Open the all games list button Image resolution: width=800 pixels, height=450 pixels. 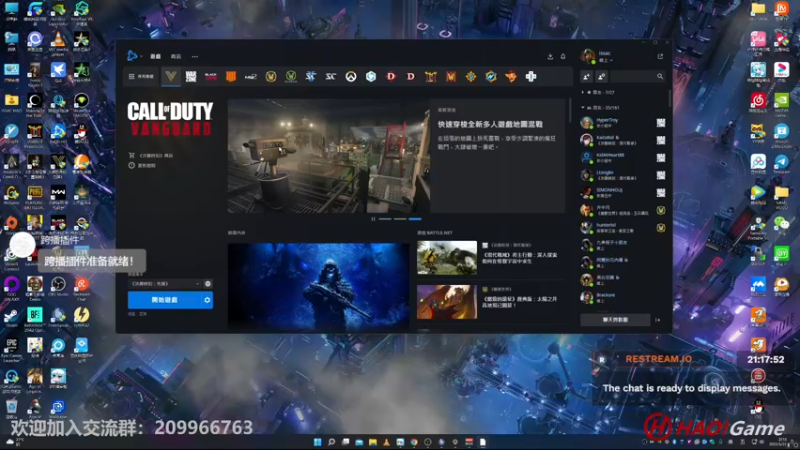pyautogui.click(x=141, y=77)
